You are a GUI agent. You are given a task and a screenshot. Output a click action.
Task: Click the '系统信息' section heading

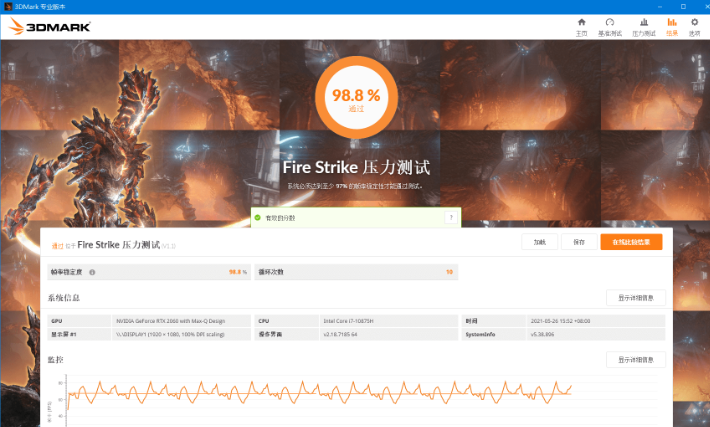coord(64,297)
